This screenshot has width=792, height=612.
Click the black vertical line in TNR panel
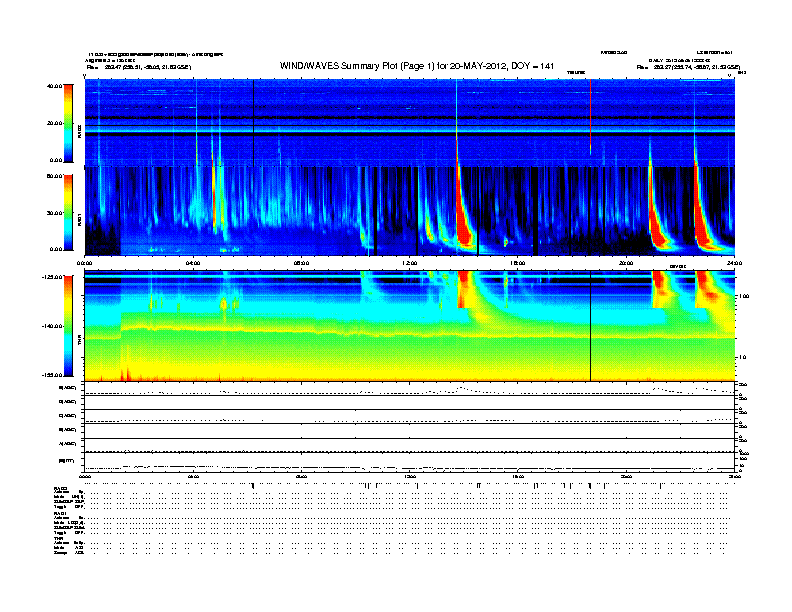click(590, 326)
